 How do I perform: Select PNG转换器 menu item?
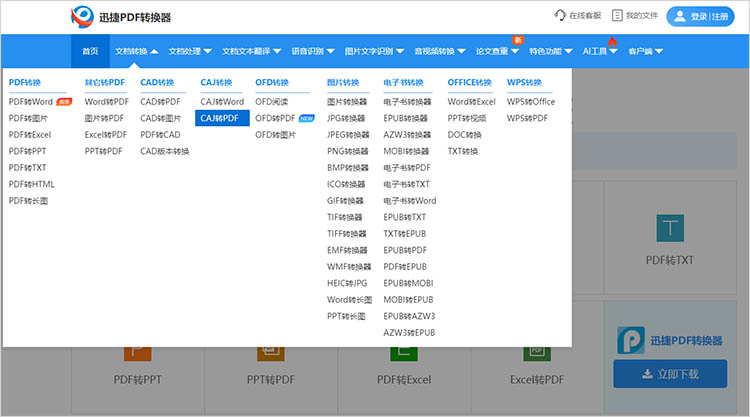tap(348, 151)
